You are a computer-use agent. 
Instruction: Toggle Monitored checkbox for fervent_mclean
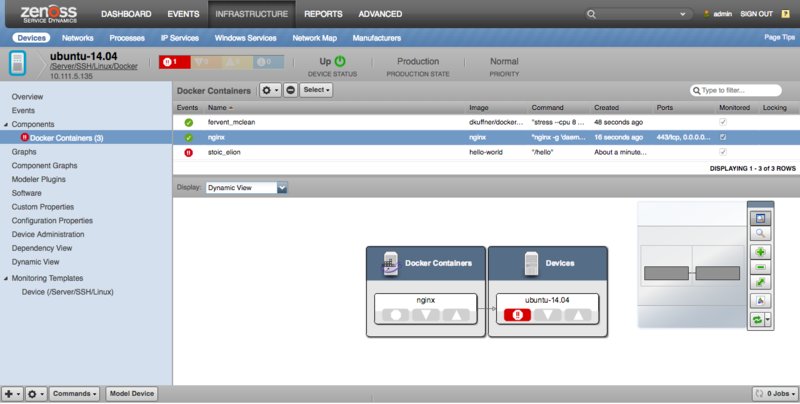click(723, 122)
